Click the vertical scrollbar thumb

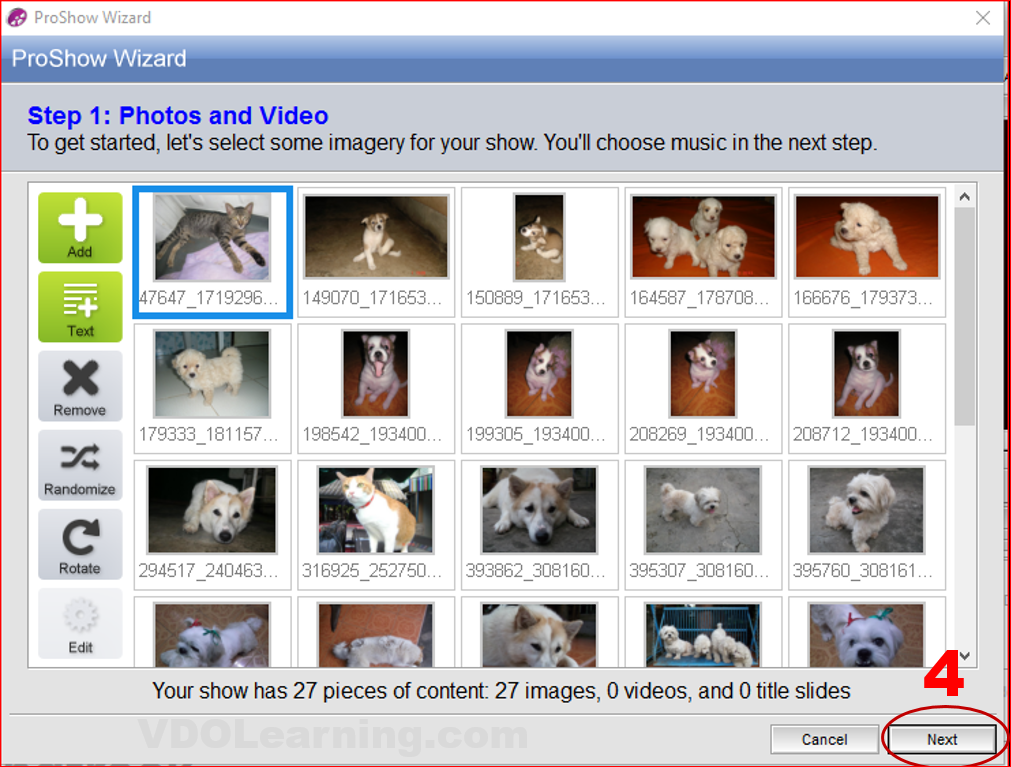click(965, 316)
